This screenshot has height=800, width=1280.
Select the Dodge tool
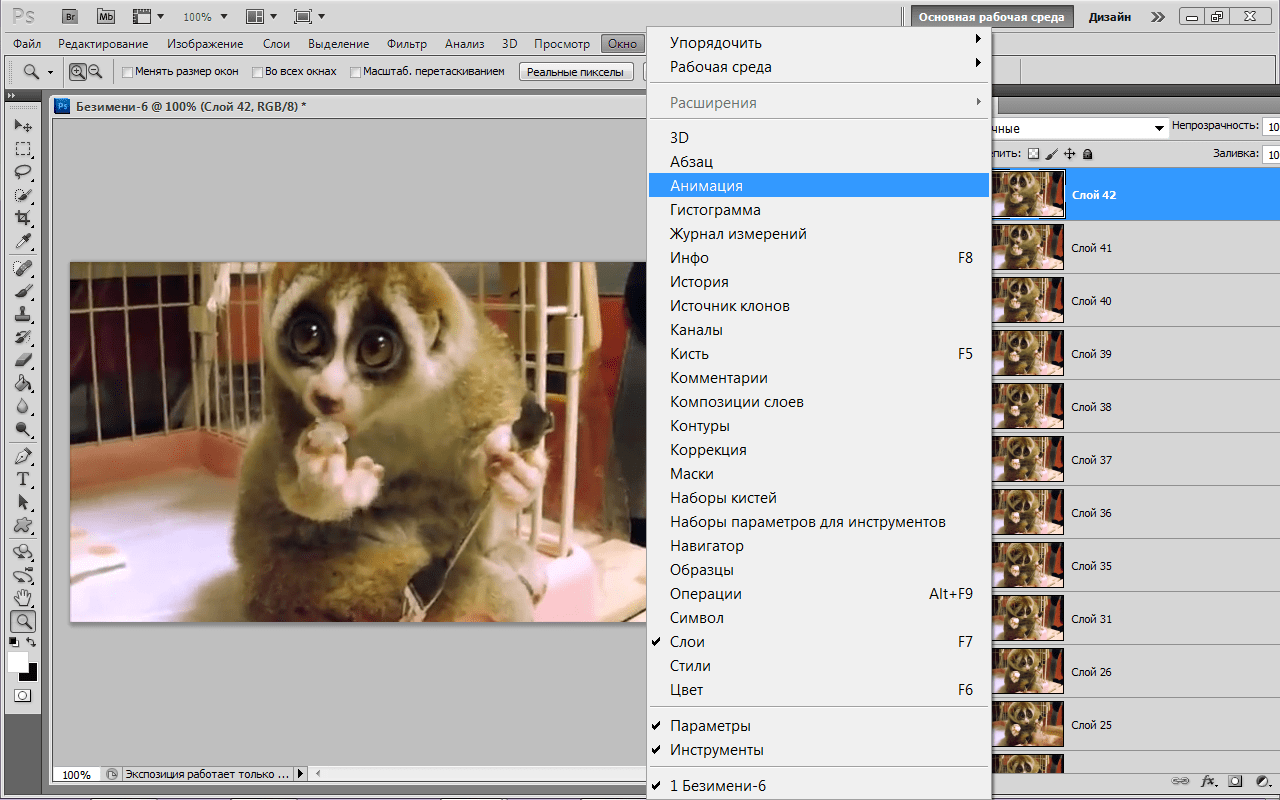(x=22, y=429)
